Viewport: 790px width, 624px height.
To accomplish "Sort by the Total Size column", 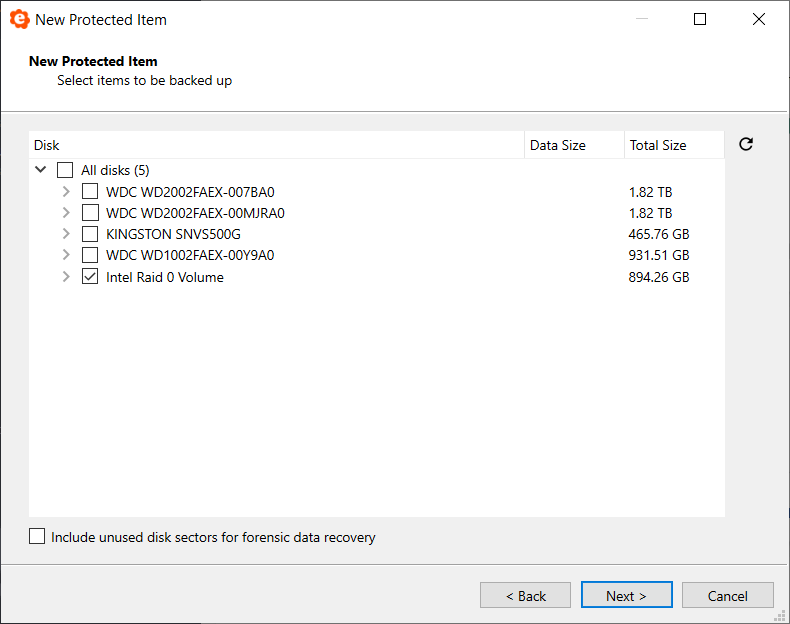I will [x=673, y=145].
